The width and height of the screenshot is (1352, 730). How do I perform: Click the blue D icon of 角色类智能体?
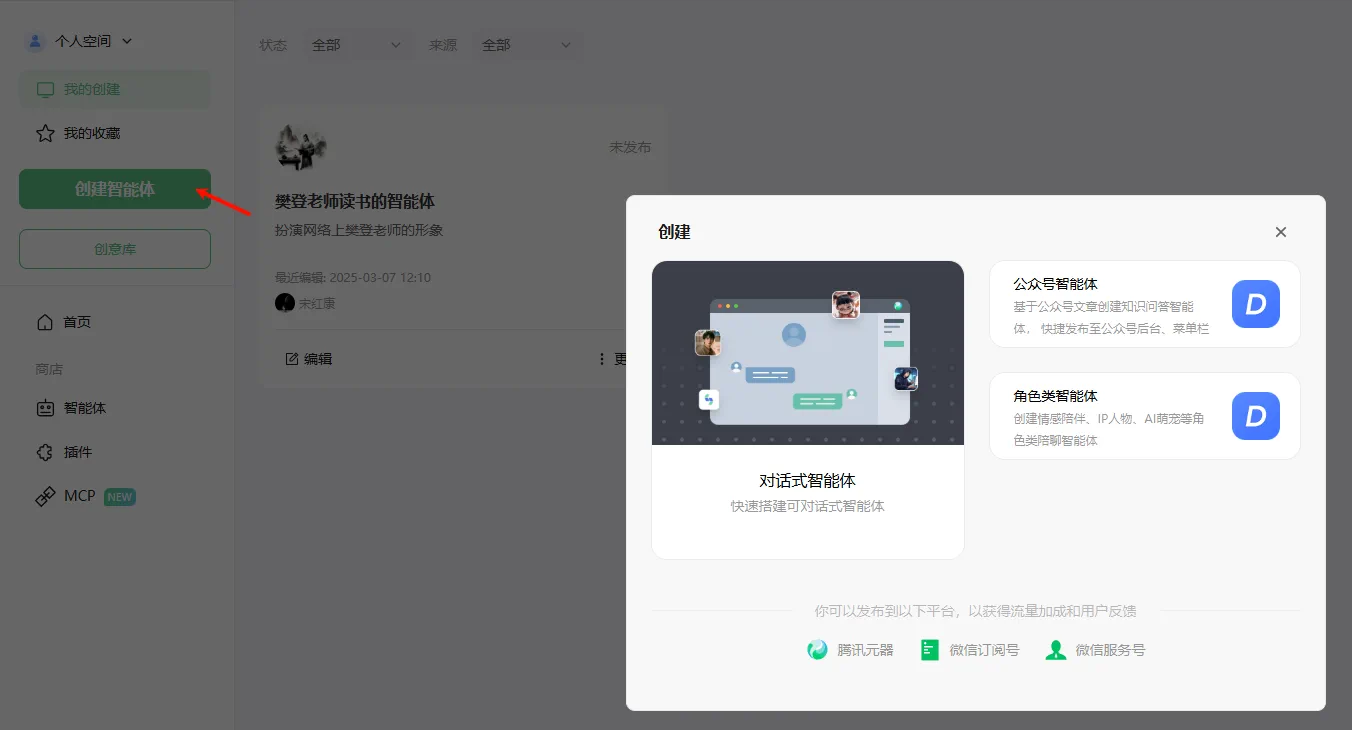tap(1256, 416)
